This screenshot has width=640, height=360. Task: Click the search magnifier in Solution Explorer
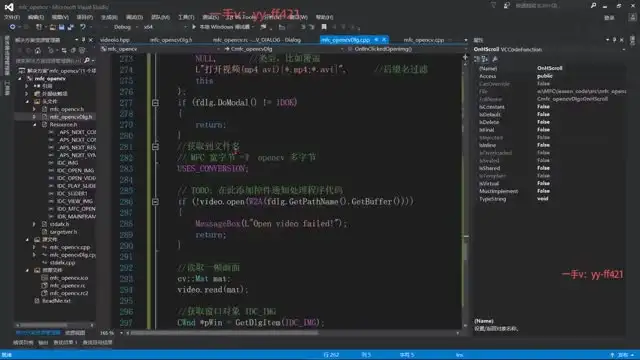pyautogui.click(x=87, y=60)
